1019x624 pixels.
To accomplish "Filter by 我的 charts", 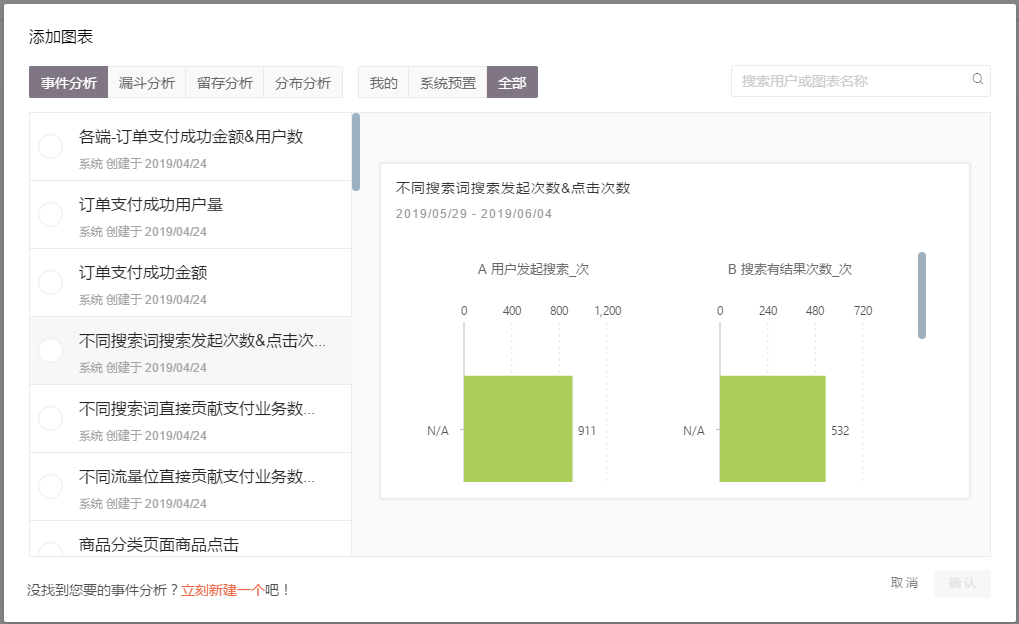I will [384, 83].
